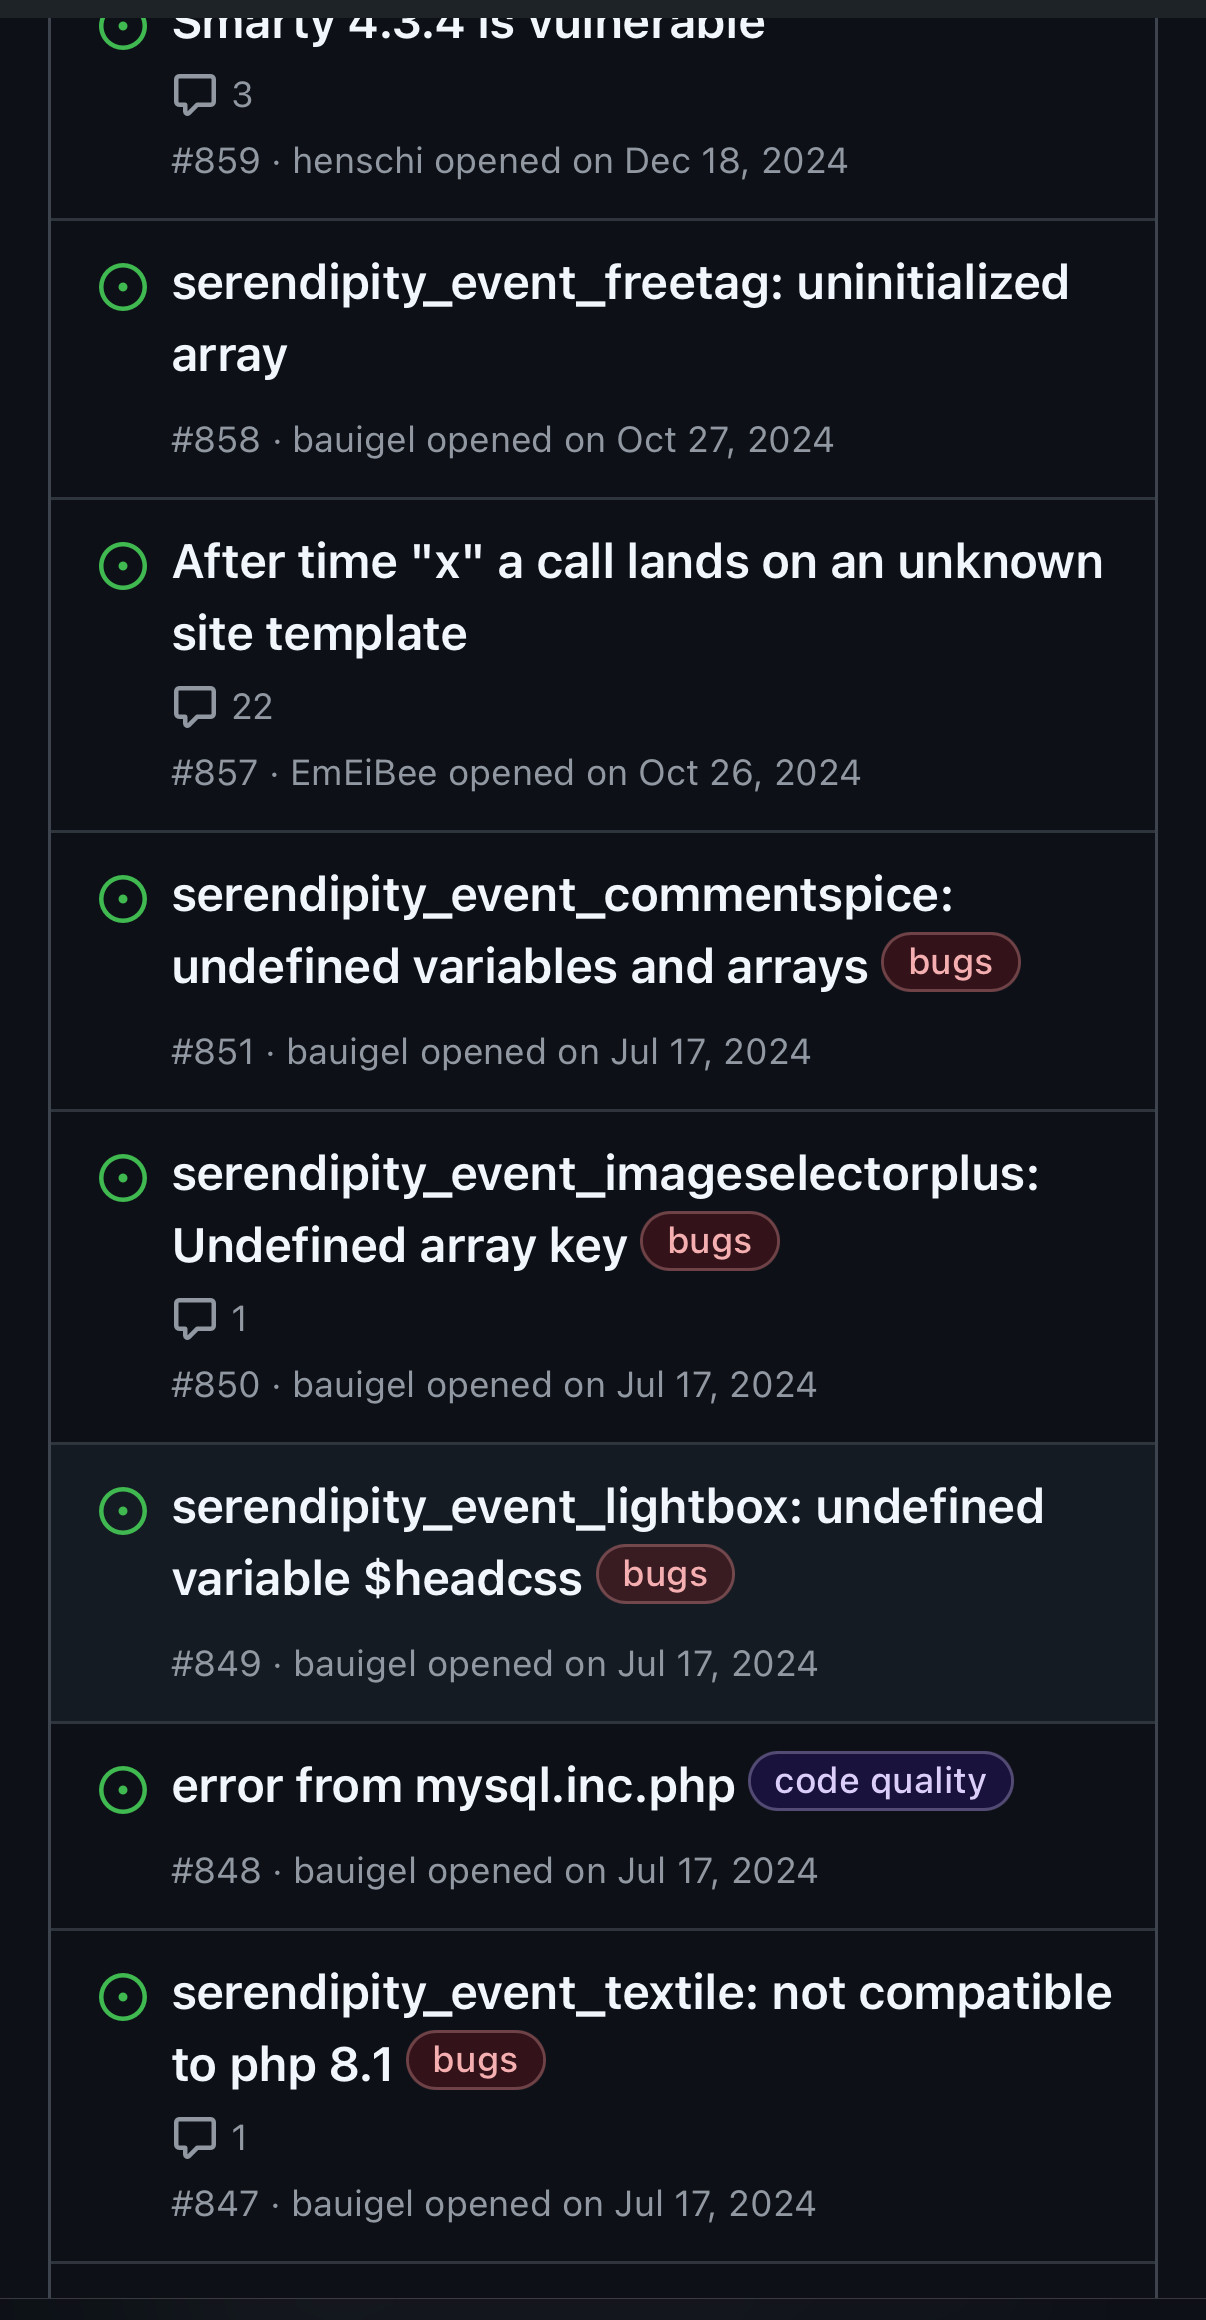Filter by bugs label on commentspice issue
Screen dimensions: 1206x2320
(950, 962)
